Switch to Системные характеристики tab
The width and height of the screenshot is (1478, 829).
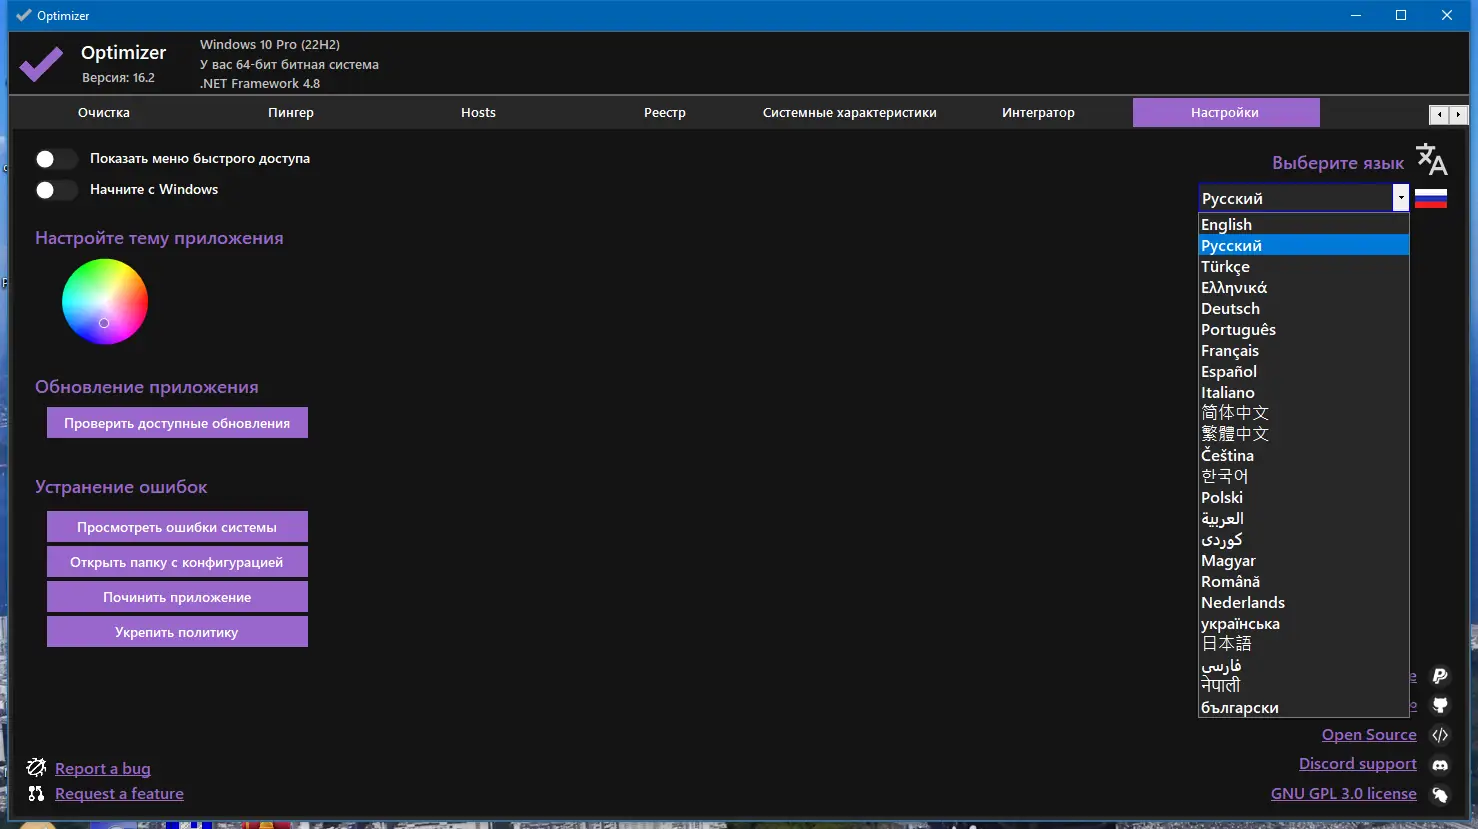click(850, 113)
